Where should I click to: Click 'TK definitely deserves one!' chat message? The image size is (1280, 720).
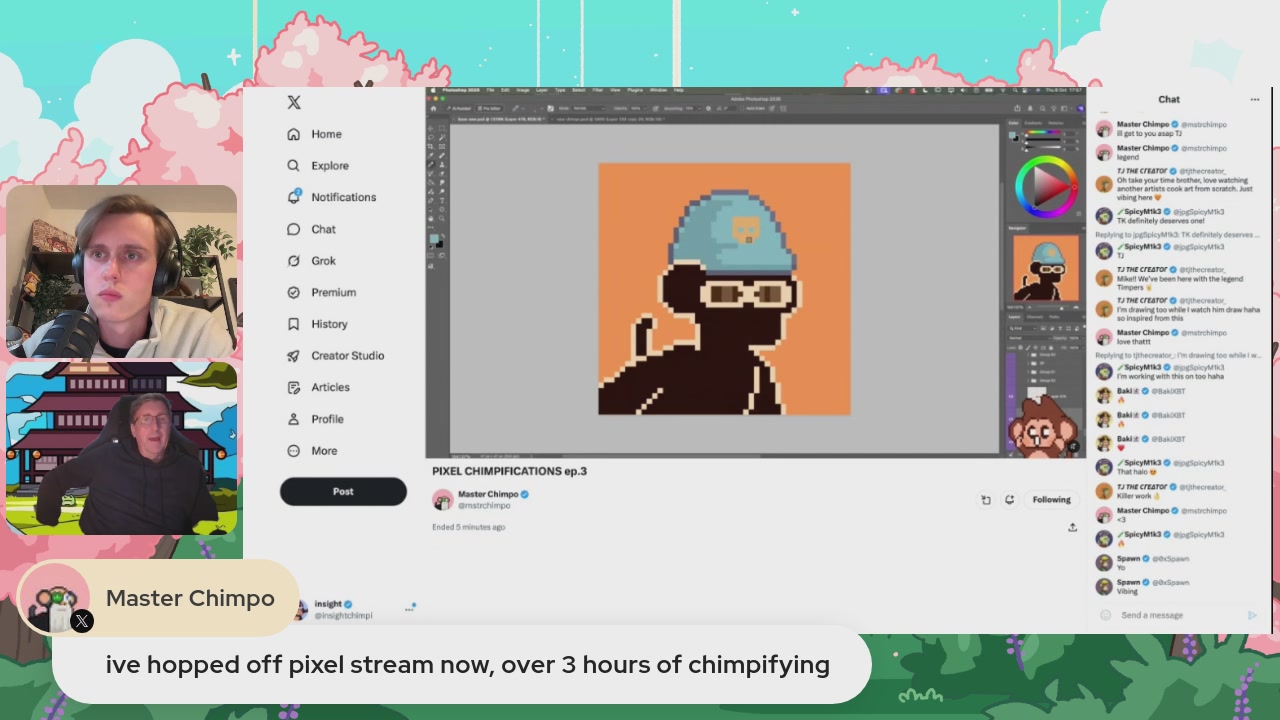point(1161,221)
